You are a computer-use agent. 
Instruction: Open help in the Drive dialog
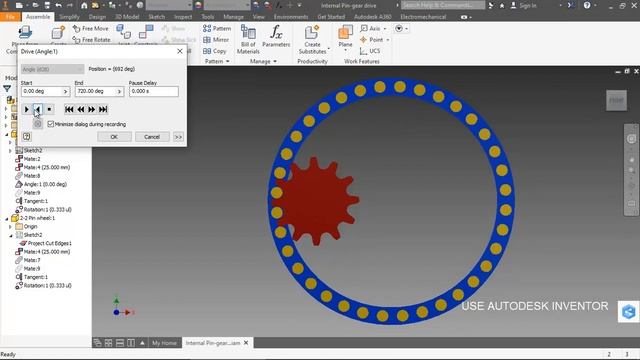point(27,137)
